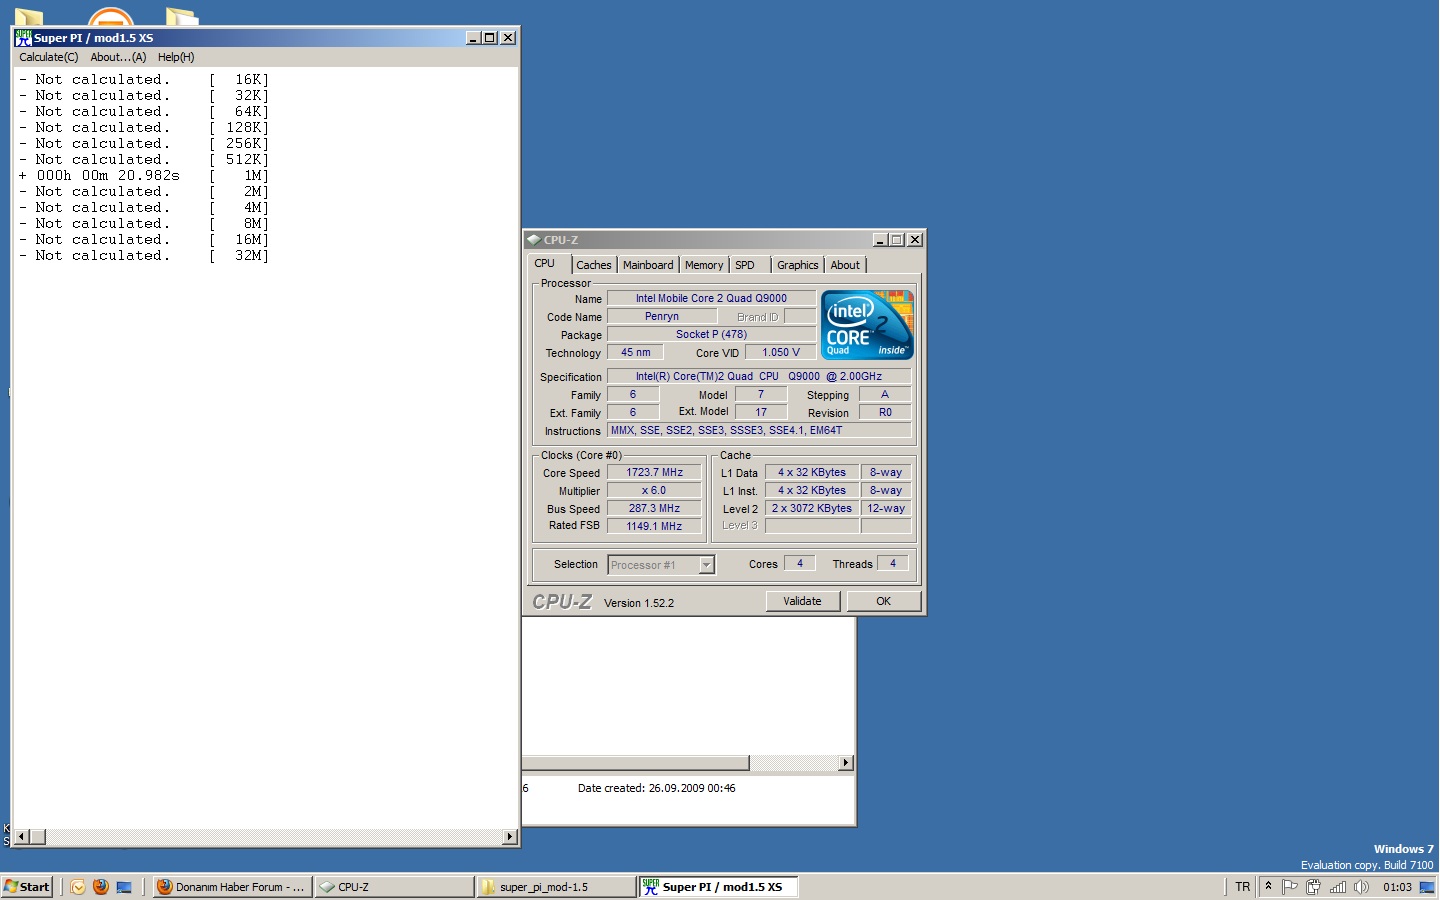Click the CPU-Z Version 1.52.2 label

(639, 603)
